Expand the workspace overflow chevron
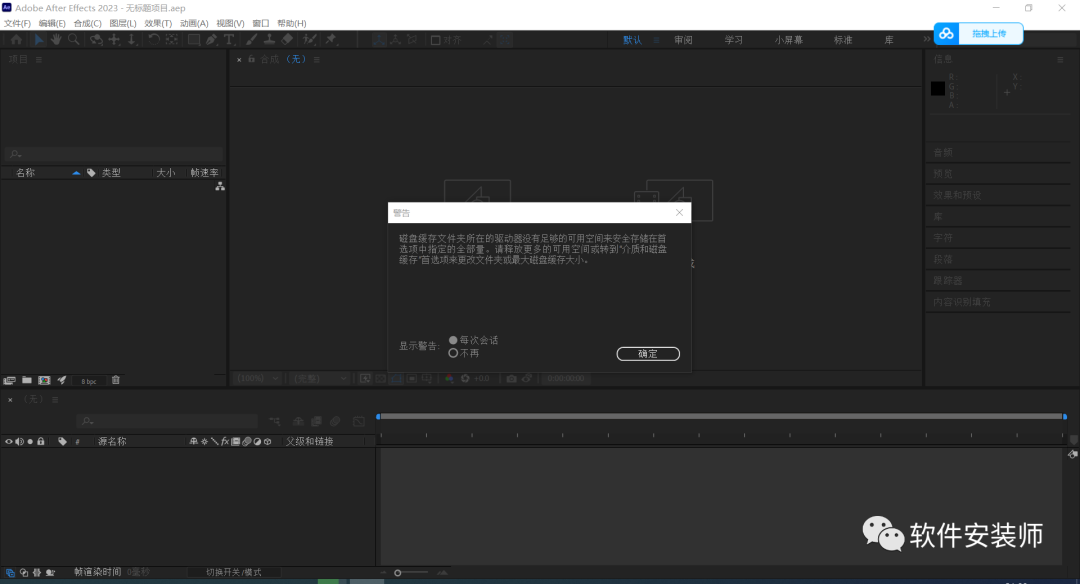Image resolution: width=1080 pixels, height=584 pixels. pyautogui.click(x=926, y=40)
